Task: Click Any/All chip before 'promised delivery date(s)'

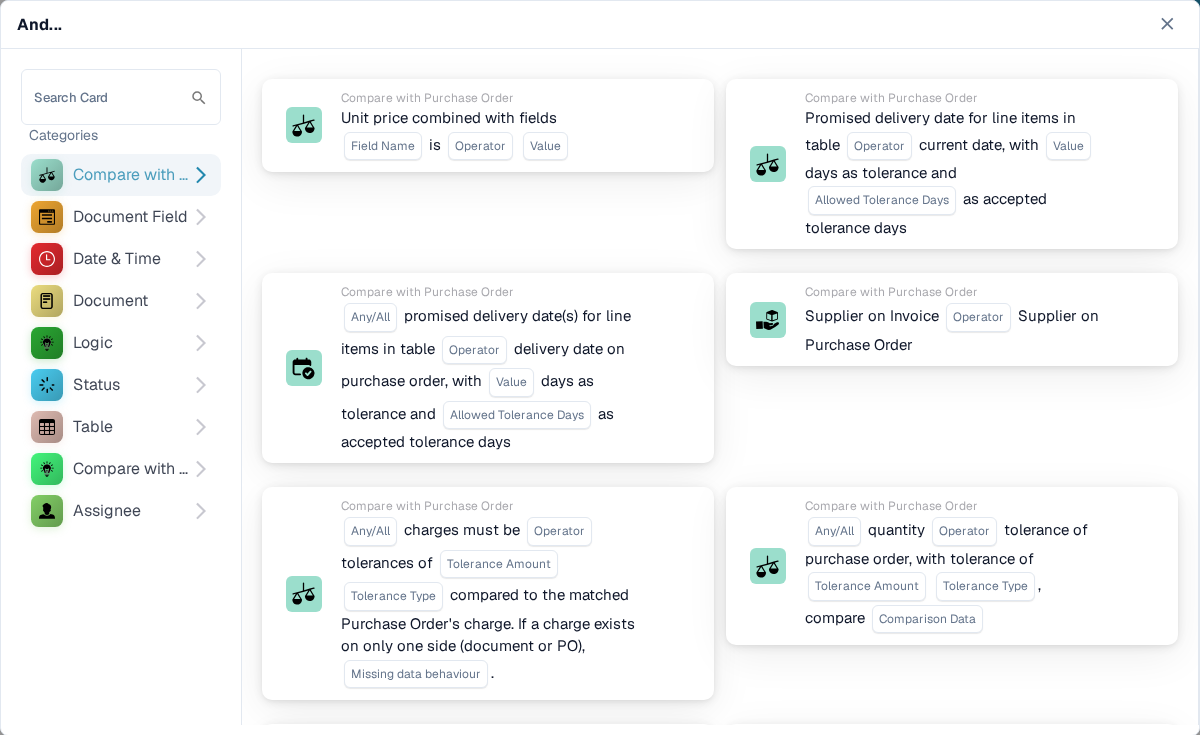Action: pyautogui.click(x=370, y=317)
